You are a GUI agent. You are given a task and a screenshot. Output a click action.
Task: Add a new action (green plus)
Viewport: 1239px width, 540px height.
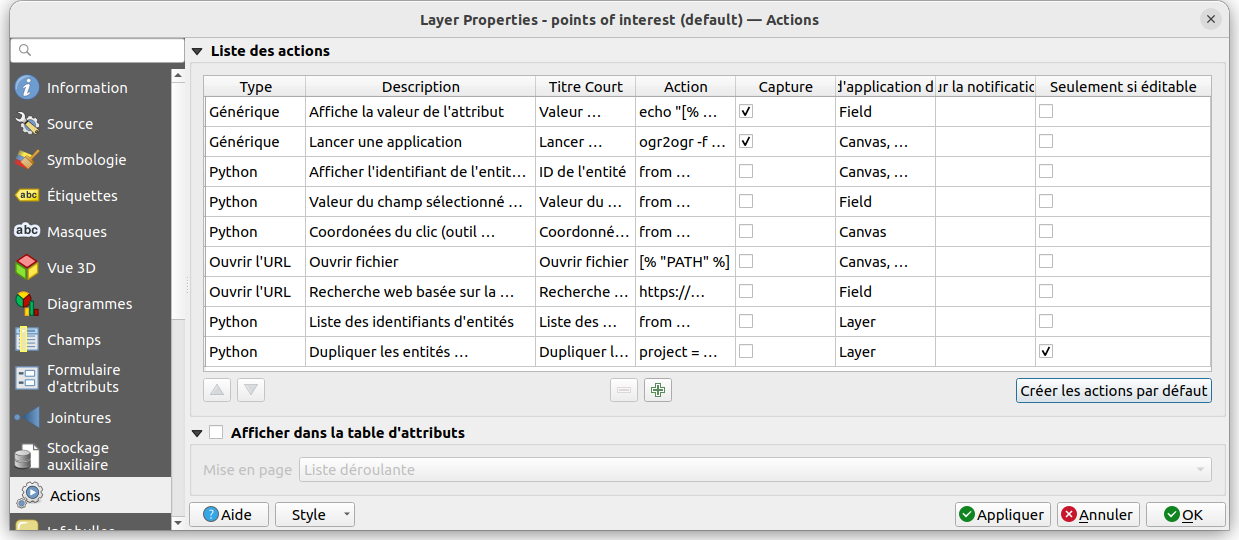(658, 390)
